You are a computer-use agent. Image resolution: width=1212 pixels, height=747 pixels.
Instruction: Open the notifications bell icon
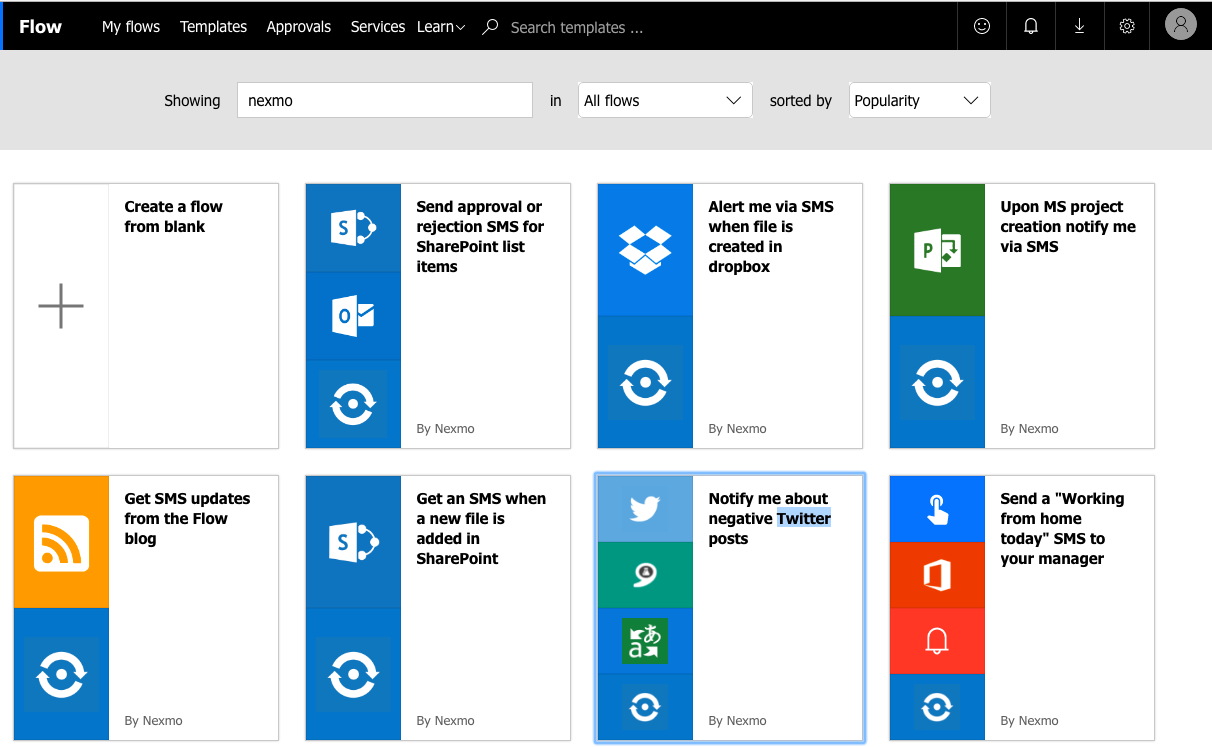point(1031,26)
